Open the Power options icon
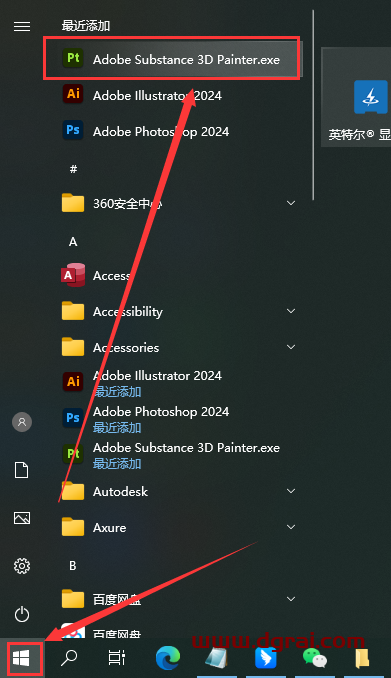Image resolution: width=391 pixels, height=678 pixels. [22, 614]
